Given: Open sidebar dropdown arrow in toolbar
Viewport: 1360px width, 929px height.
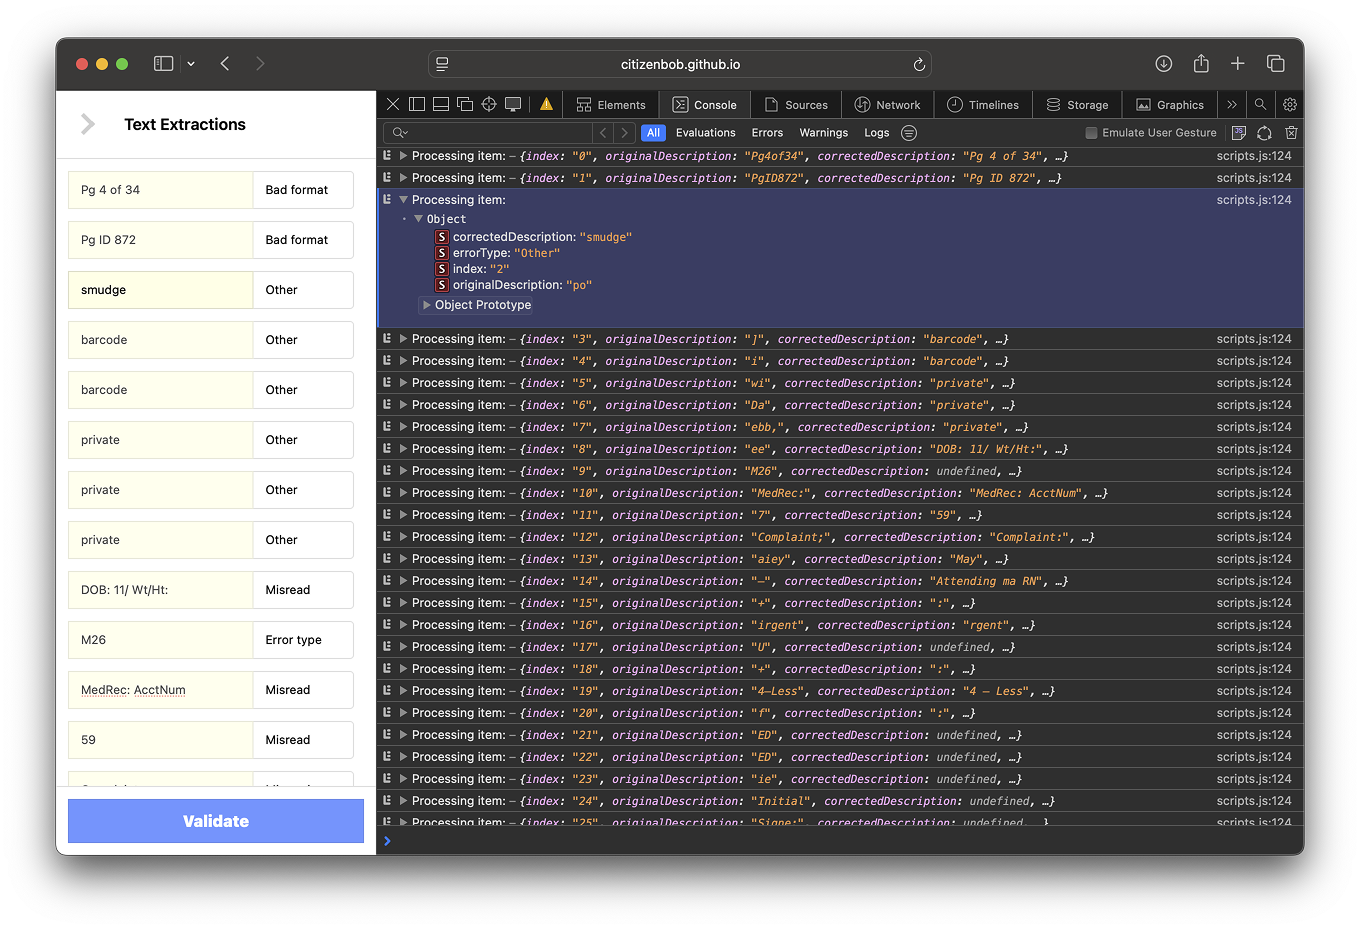Looking at the screenshot, I should click(191, 63).
